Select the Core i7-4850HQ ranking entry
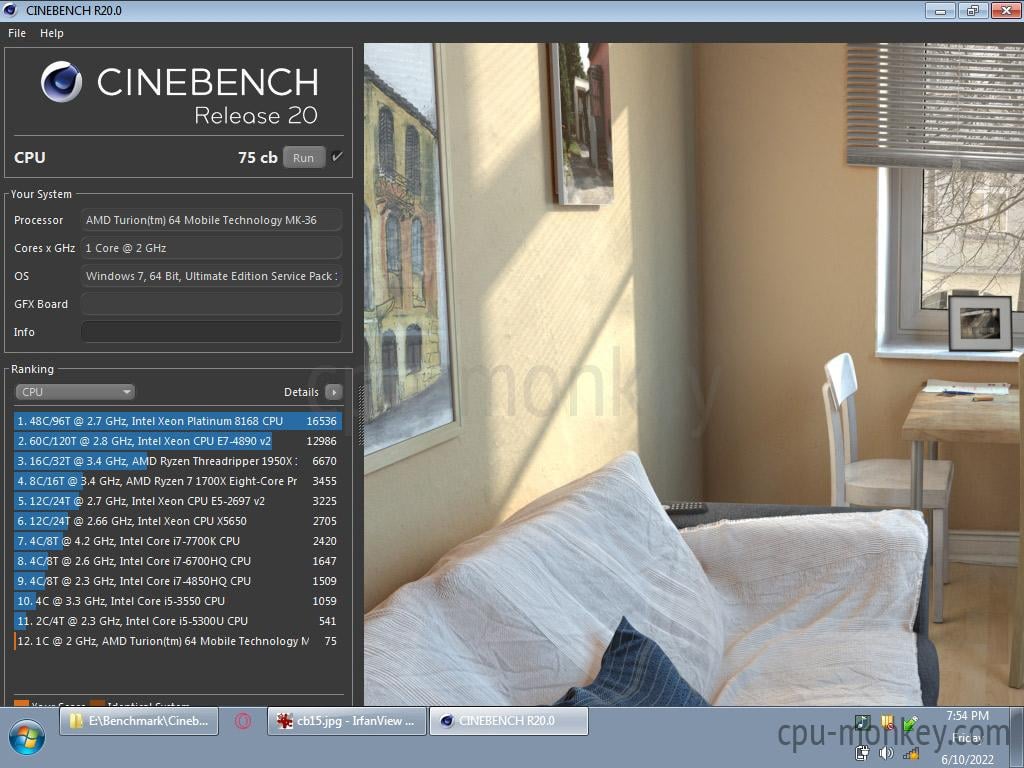This screenshot has height=768, width=1024. click(x=178, y=581)
